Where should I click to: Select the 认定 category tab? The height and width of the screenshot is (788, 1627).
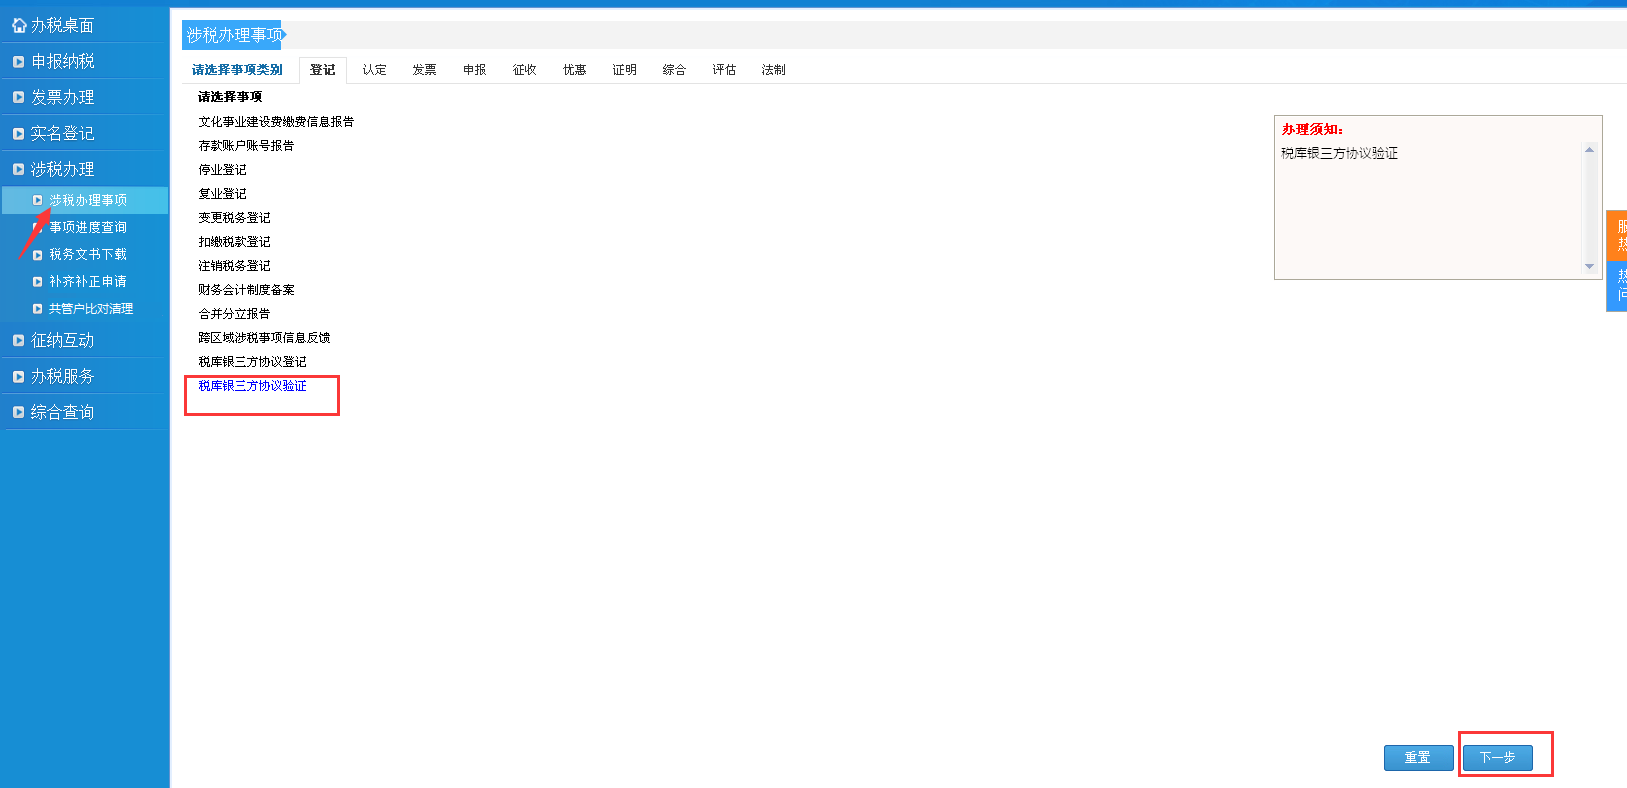coord(374,70)
